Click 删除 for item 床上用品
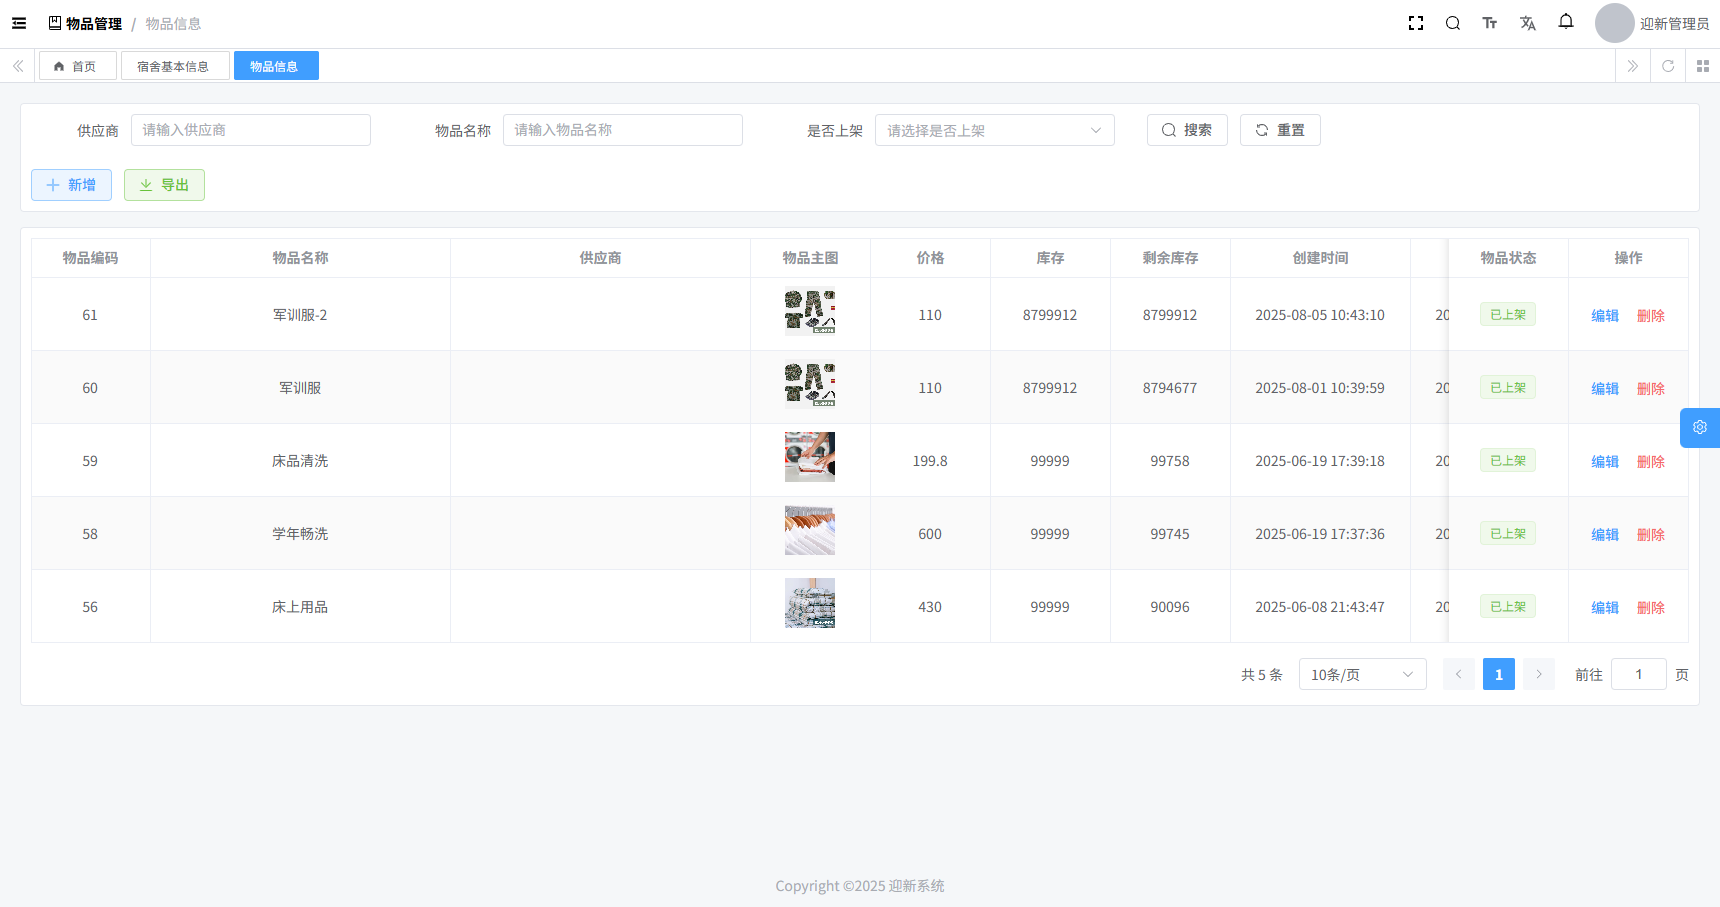 pos(1650,607)
